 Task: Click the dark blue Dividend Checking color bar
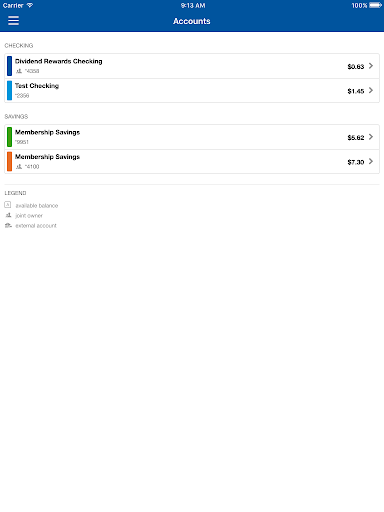[x=9, y=66]
